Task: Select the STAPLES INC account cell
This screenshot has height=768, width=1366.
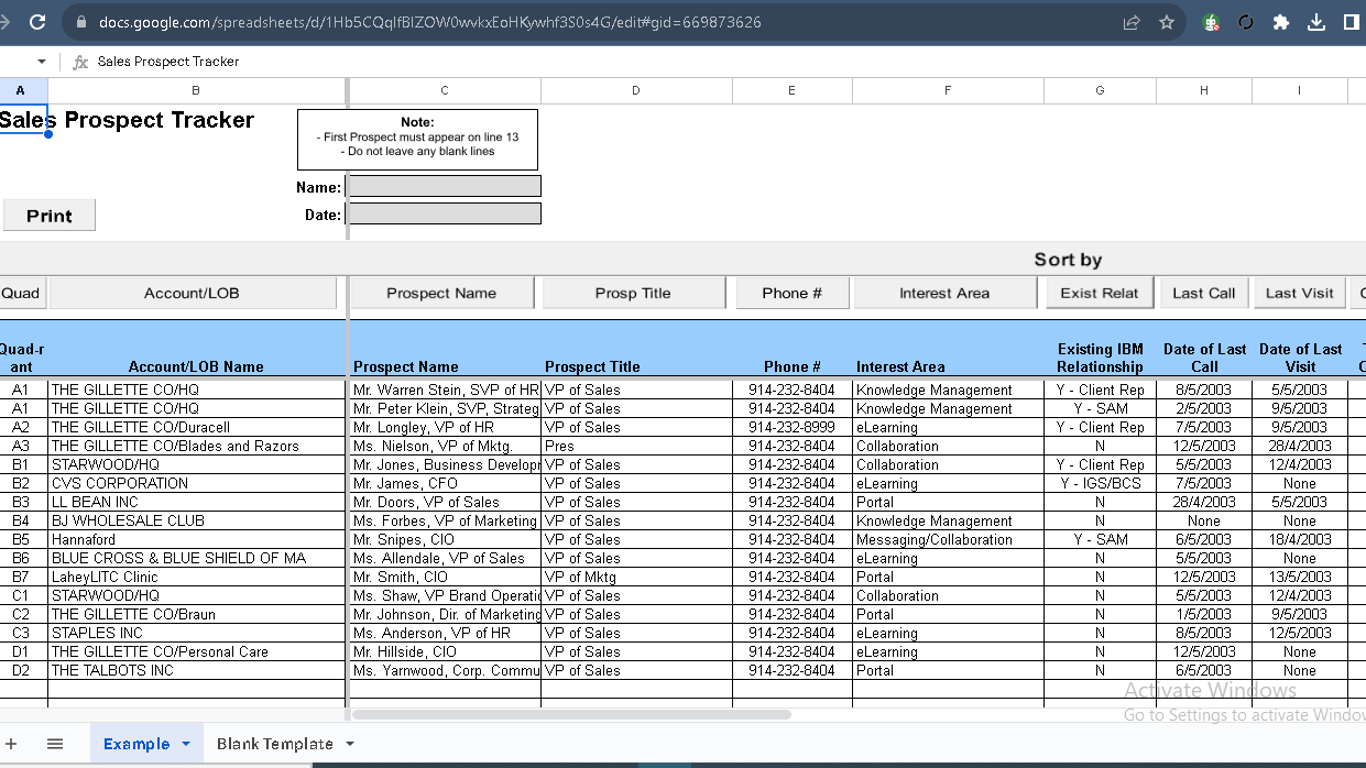Action: click(196, 633)
